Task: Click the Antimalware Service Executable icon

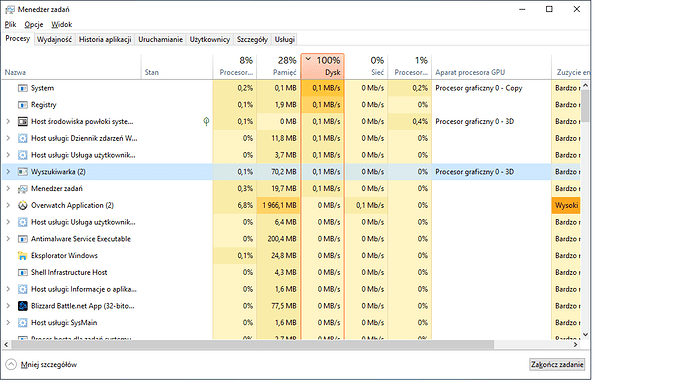Action: 22,239
